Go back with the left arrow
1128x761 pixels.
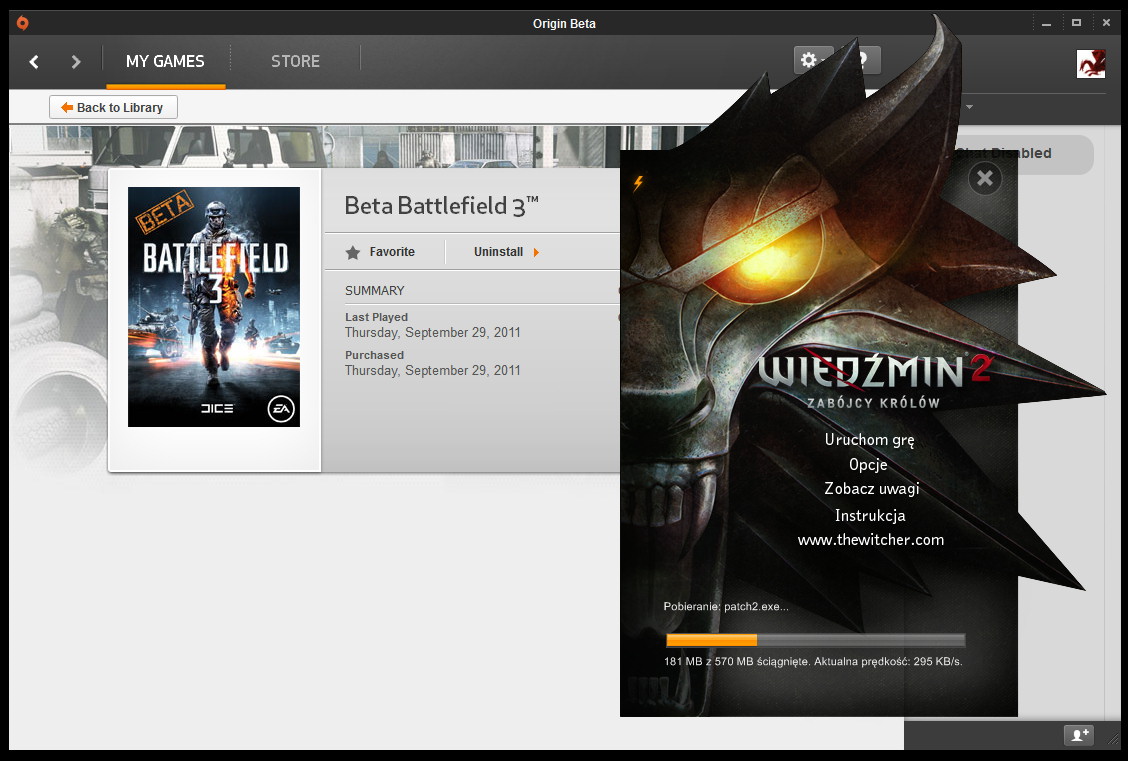[34, 62]
